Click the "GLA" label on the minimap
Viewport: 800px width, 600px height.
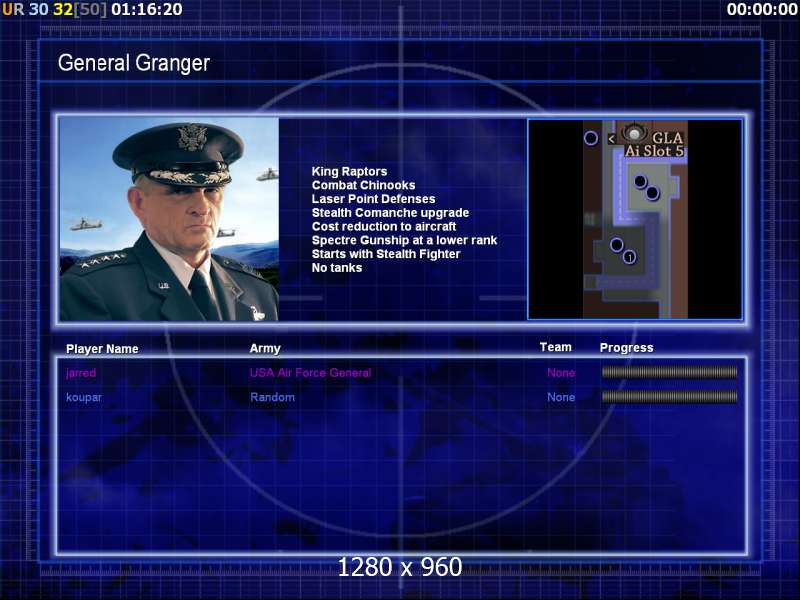(x=667, y=138)
